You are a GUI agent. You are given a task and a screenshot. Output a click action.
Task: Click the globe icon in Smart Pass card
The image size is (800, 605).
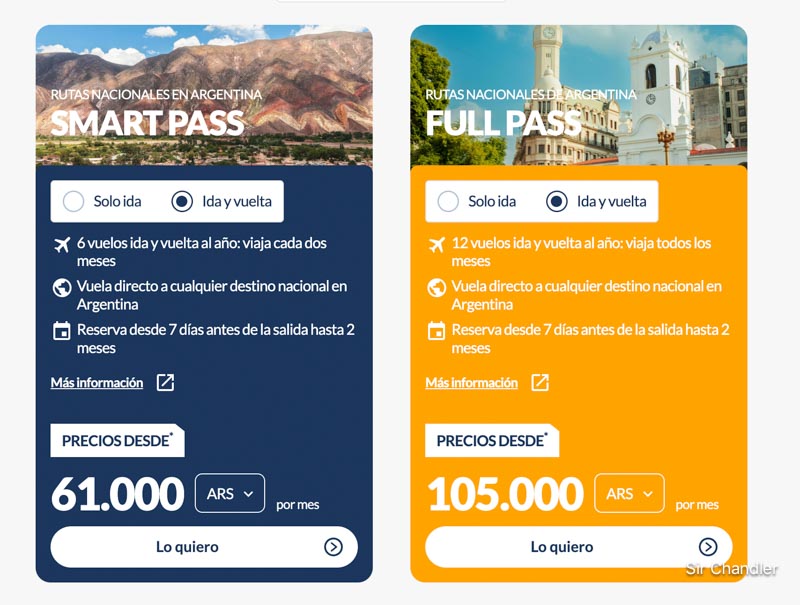coord(61,288)
